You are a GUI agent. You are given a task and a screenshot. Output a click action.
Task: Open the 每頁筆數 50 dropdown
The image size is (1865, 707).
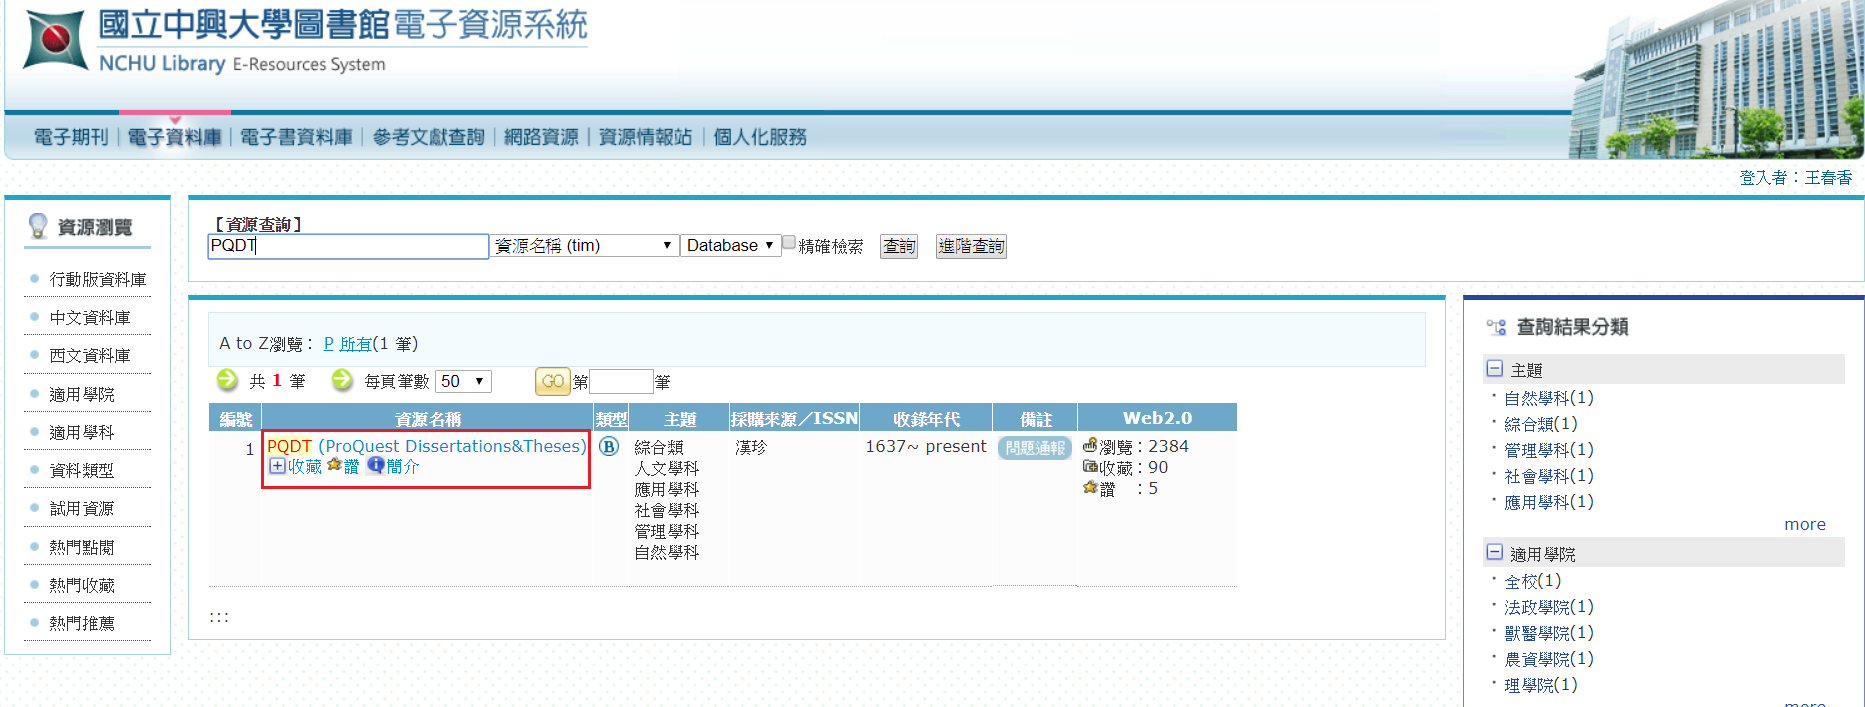click(464, 381)
